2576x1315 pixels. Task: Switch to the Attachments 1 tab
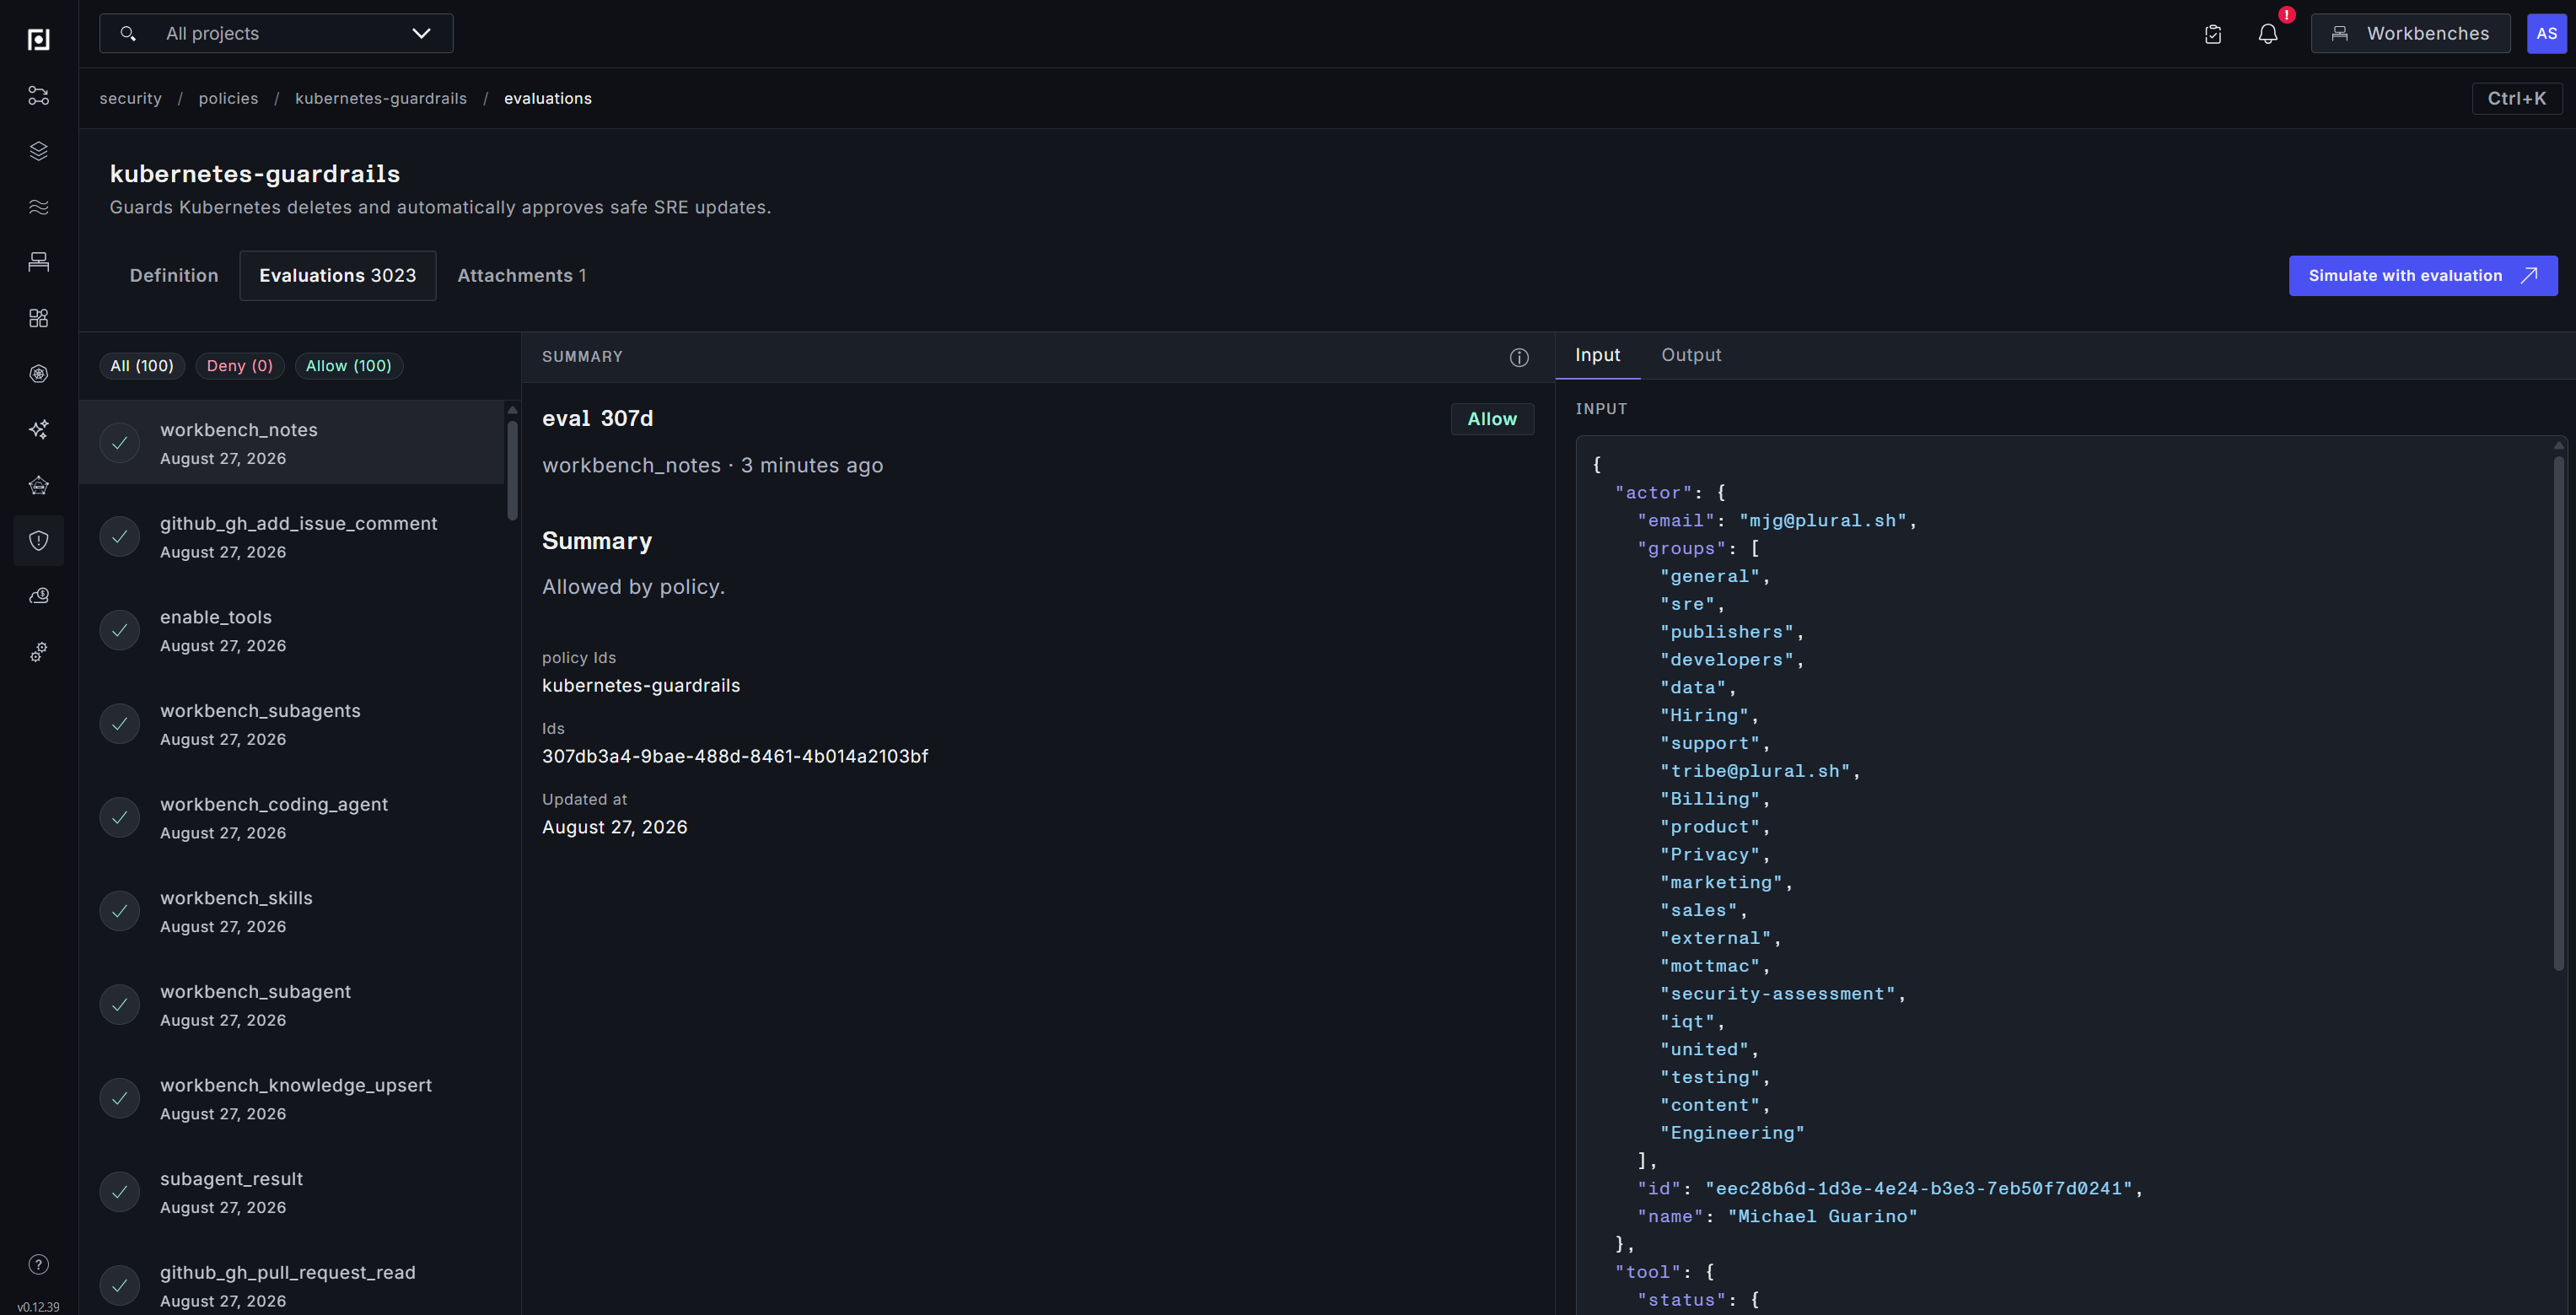[522, 276]
